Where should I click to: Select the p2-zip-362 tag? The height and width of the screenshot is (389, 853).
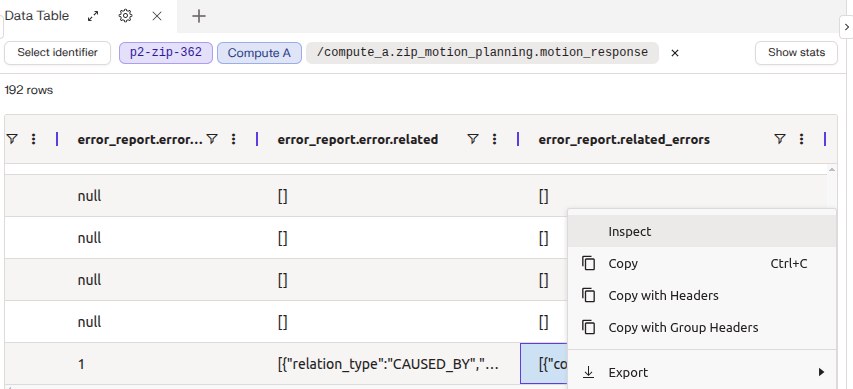tap(166, 53)
